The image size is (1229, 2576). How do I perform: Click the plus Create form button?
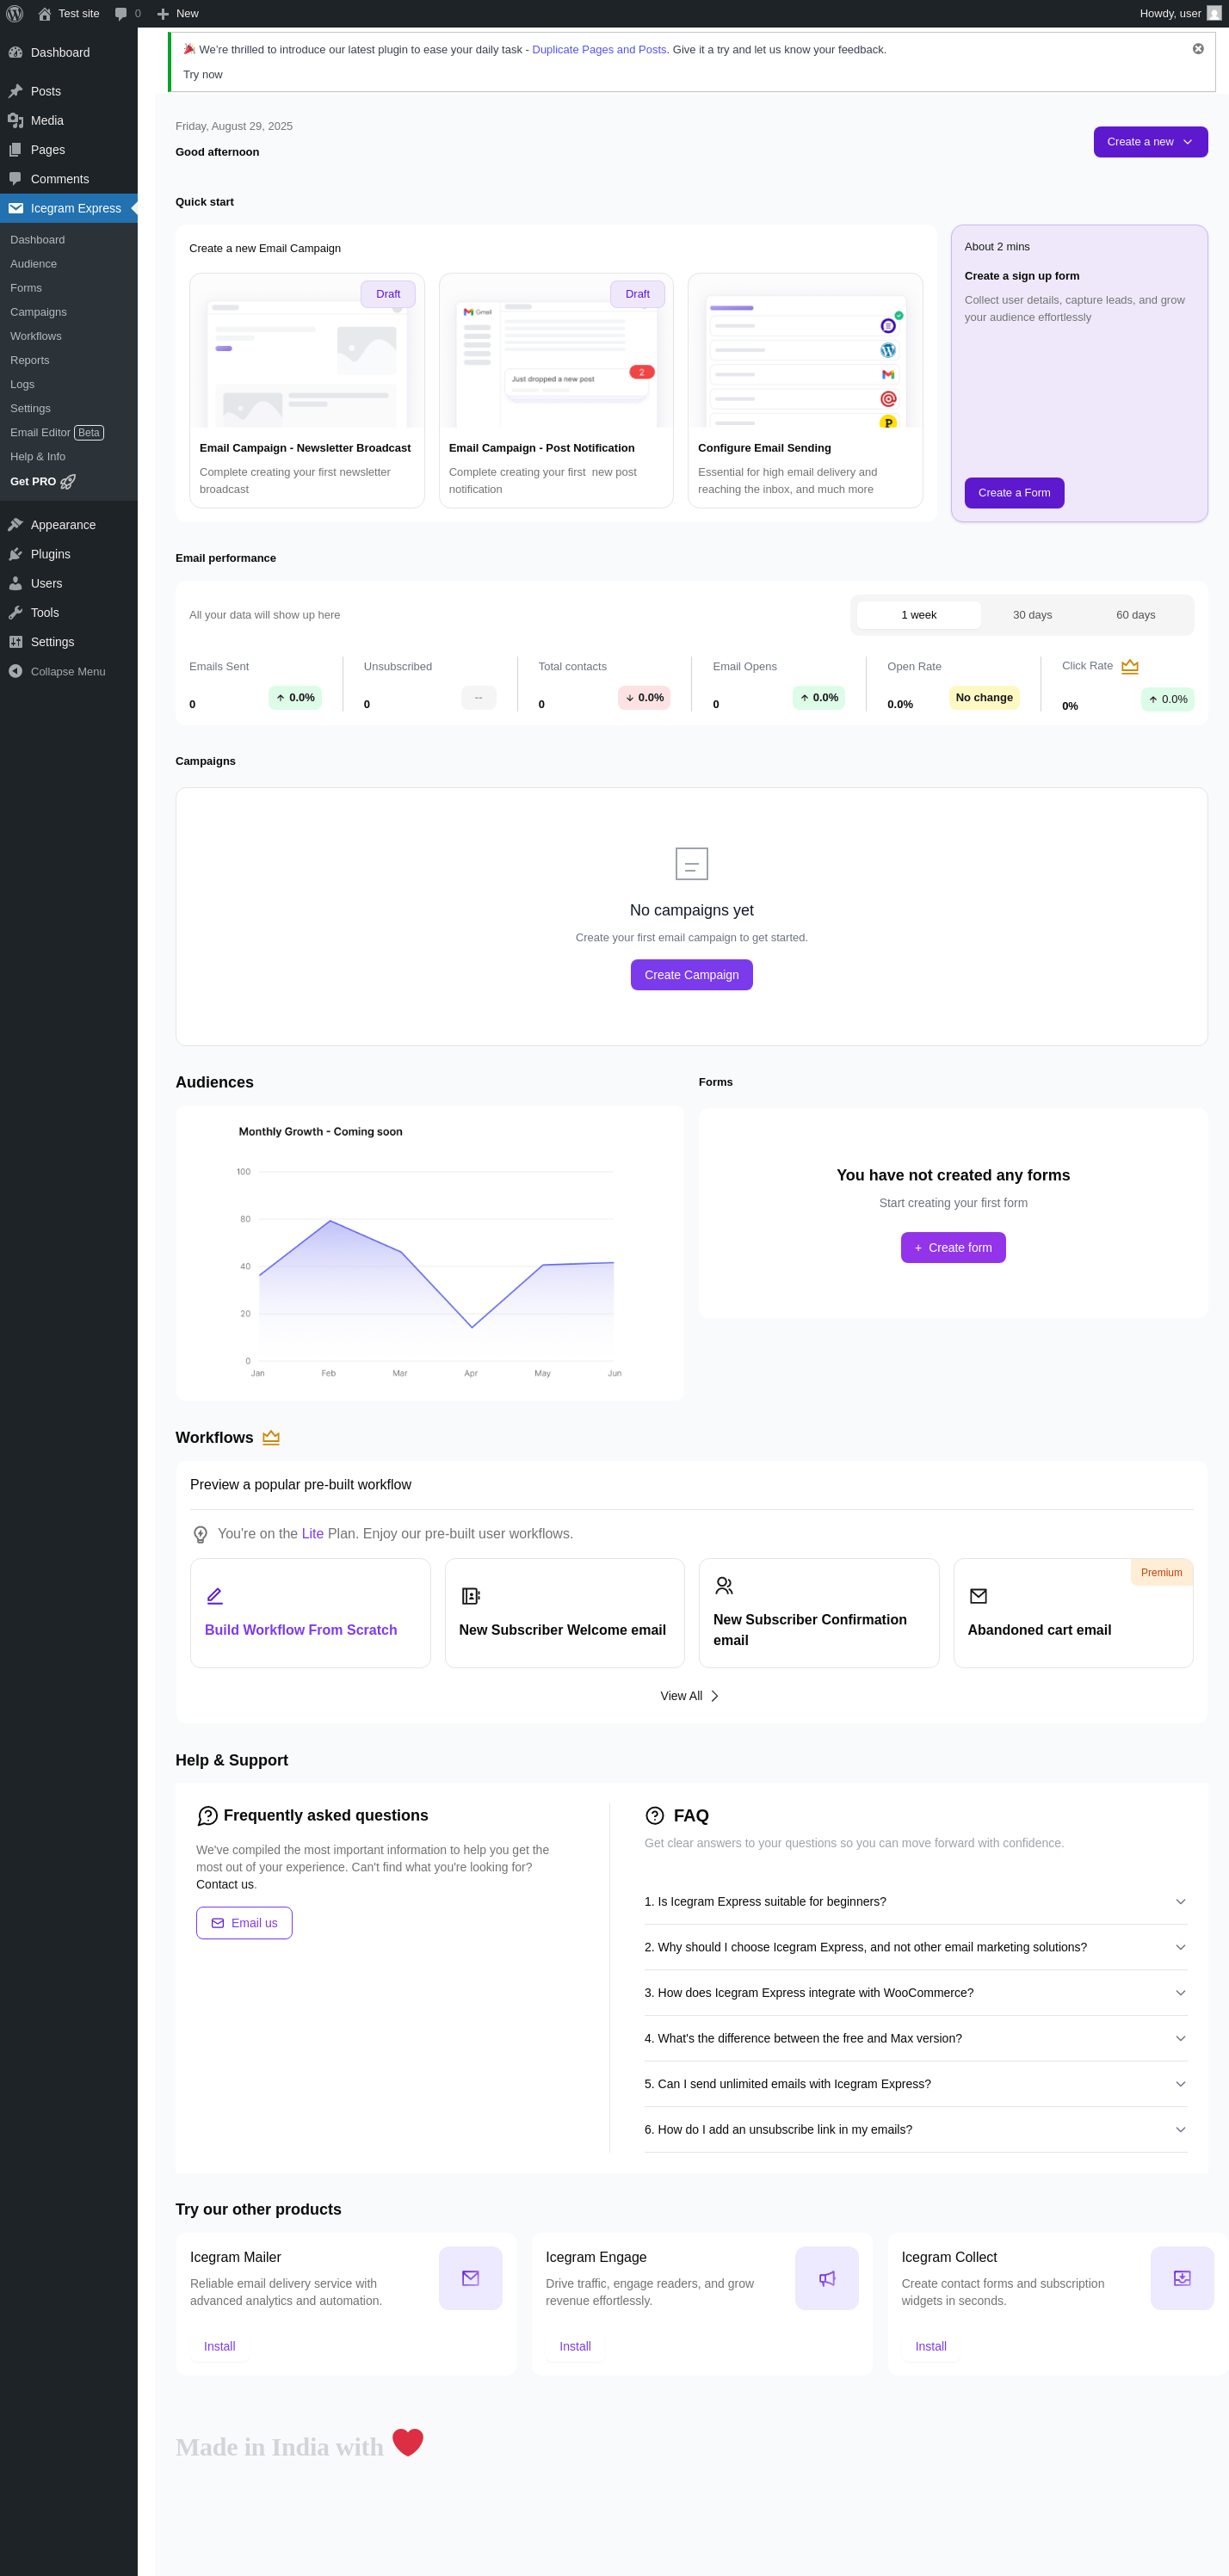pos(952,1247)
